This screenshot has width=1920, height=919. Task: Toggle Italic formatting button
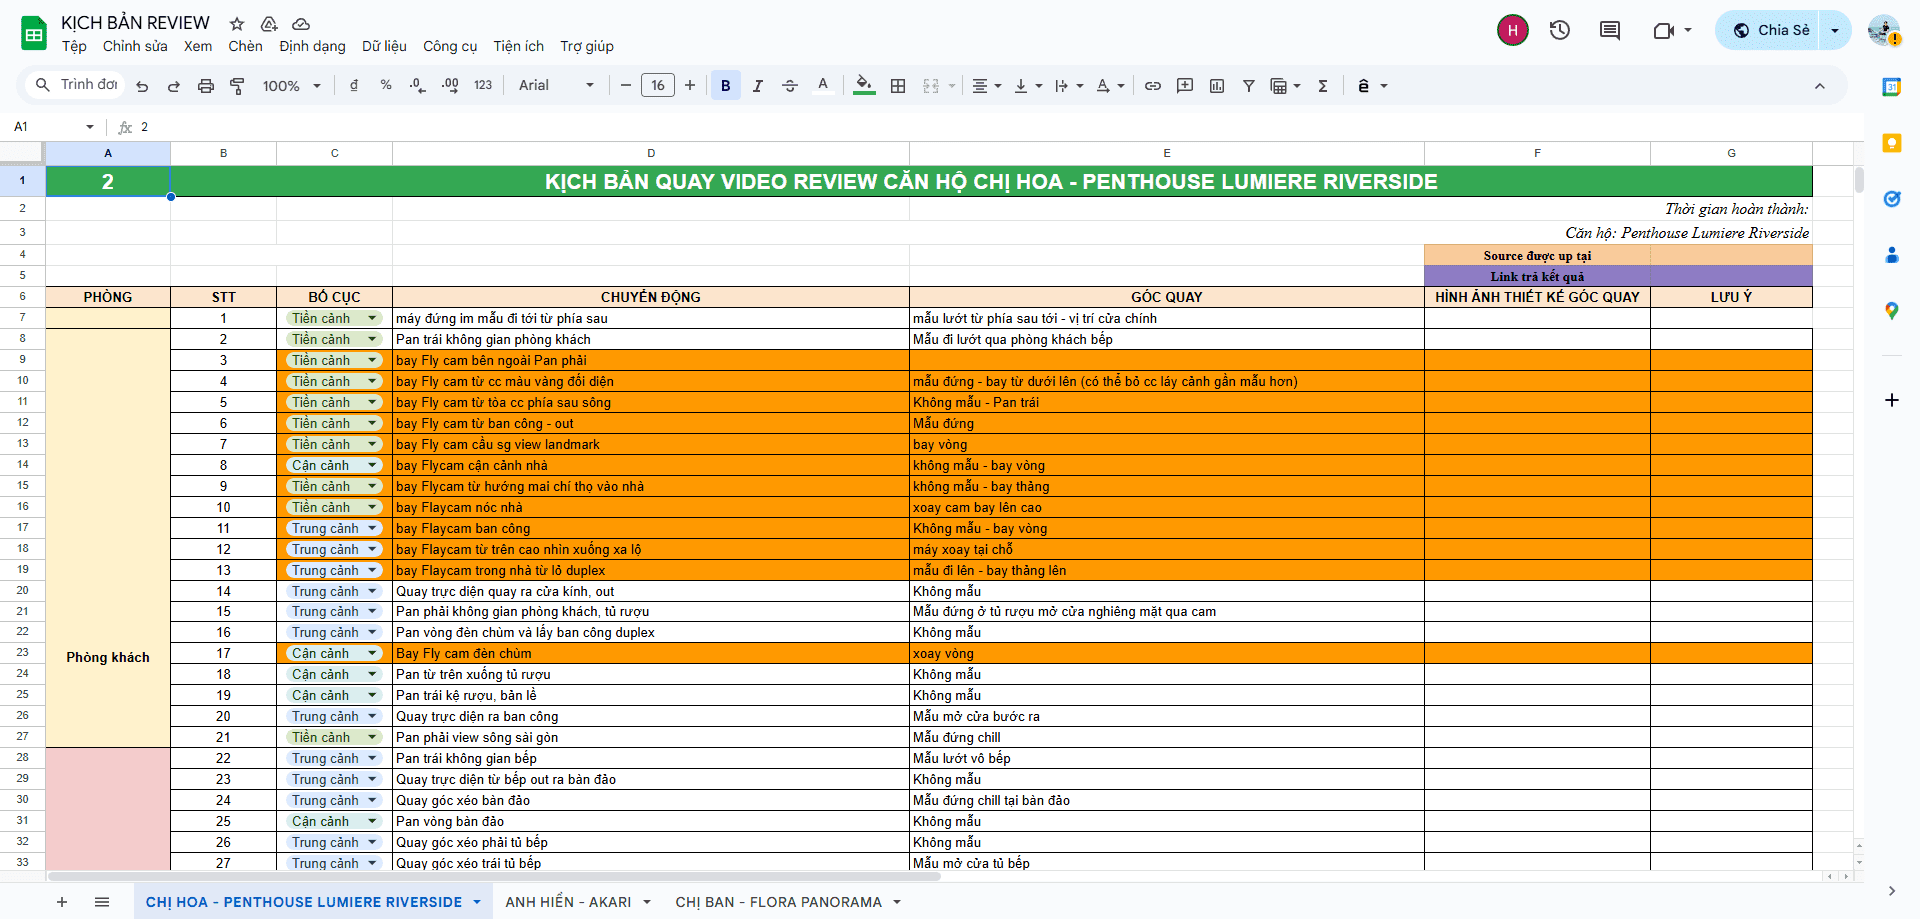[x=758, y=86]
